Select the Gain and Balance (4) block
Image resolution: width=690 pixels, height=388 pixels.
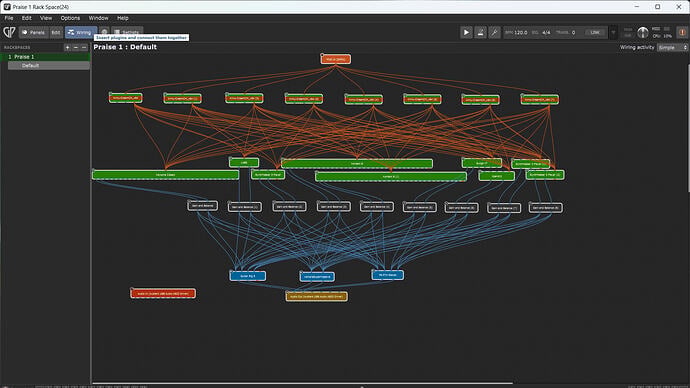(x=377, y=206)
